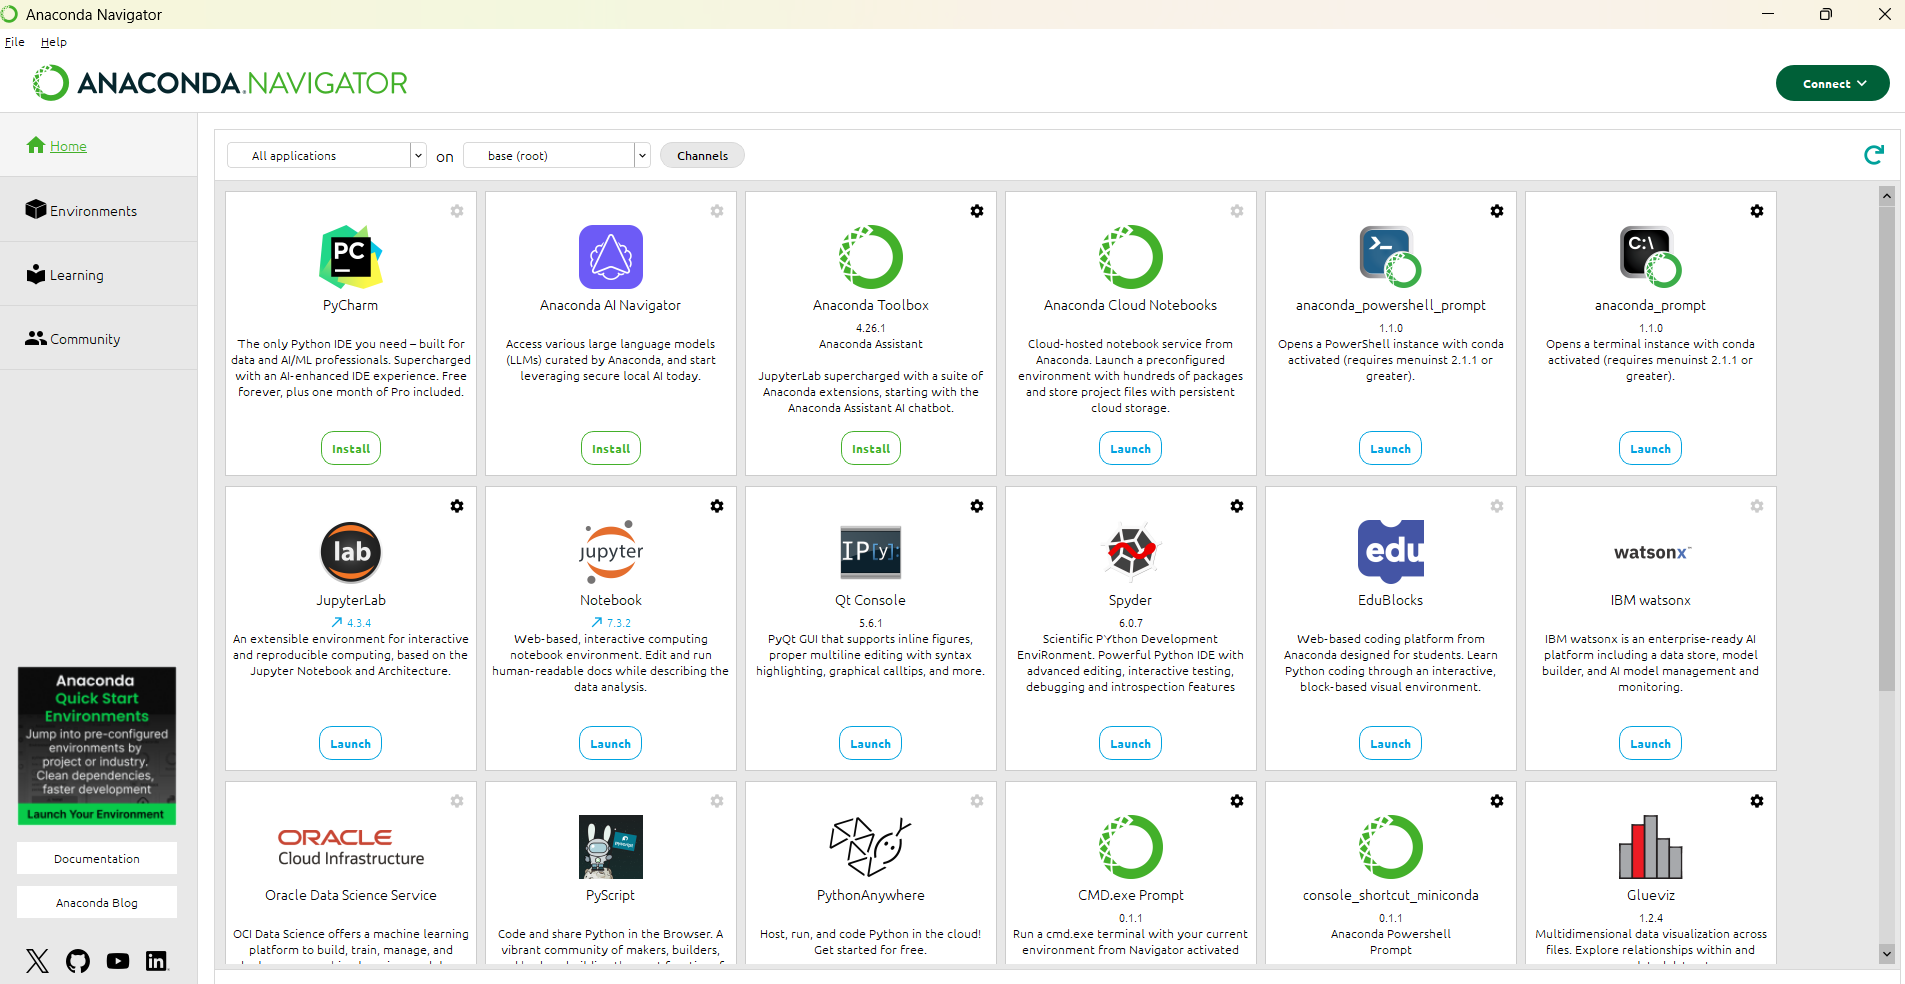Open the Connect dropdown button
This screenshot has width=1905, height=984.
1832,83
